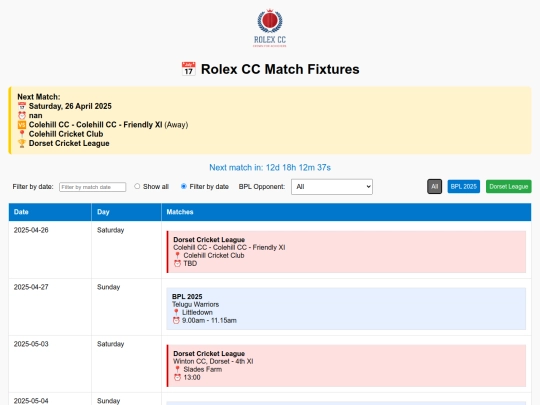The image size is (540, 405).
Task: Select the Show all radio button
Action: point(137,186)
